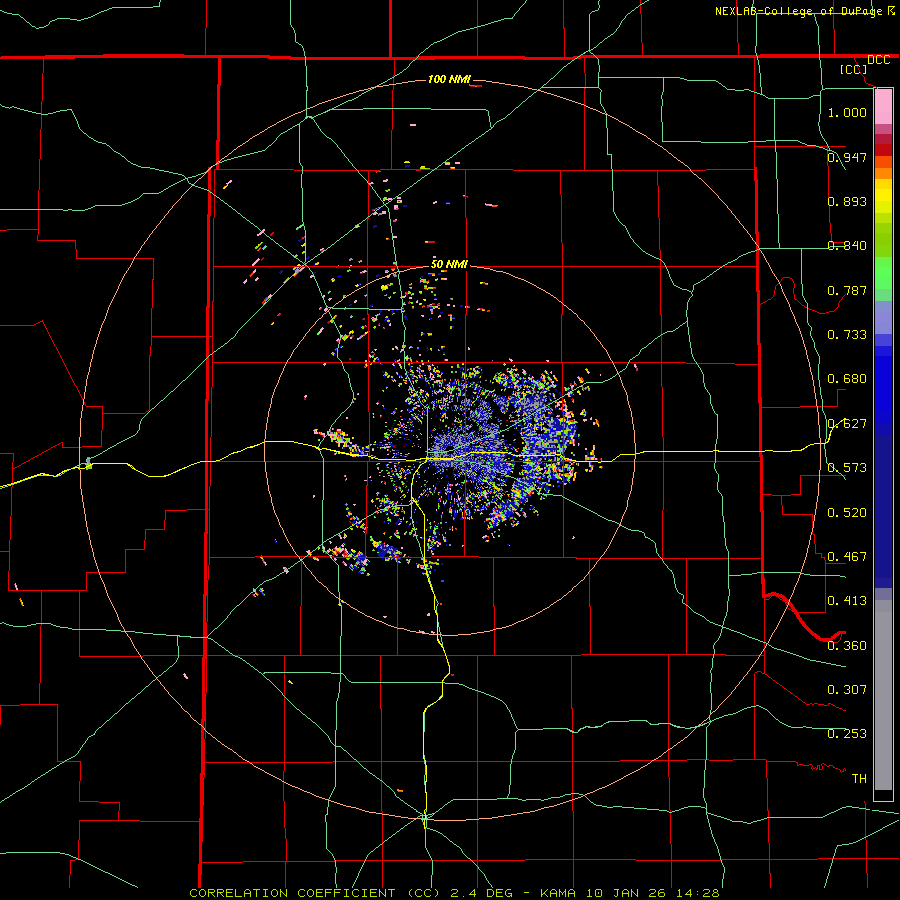Click the 0.627 color scale value
900x900 pixels.
click(847, 423)
